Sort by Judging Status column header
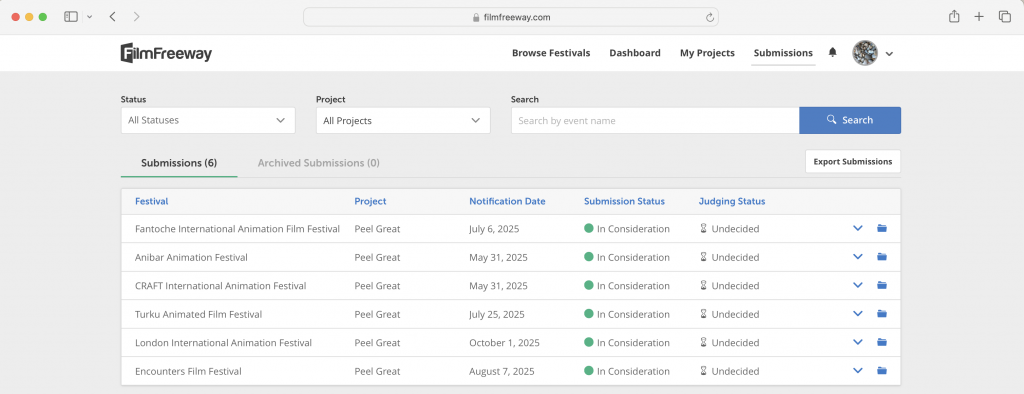 tap(731, 201)
